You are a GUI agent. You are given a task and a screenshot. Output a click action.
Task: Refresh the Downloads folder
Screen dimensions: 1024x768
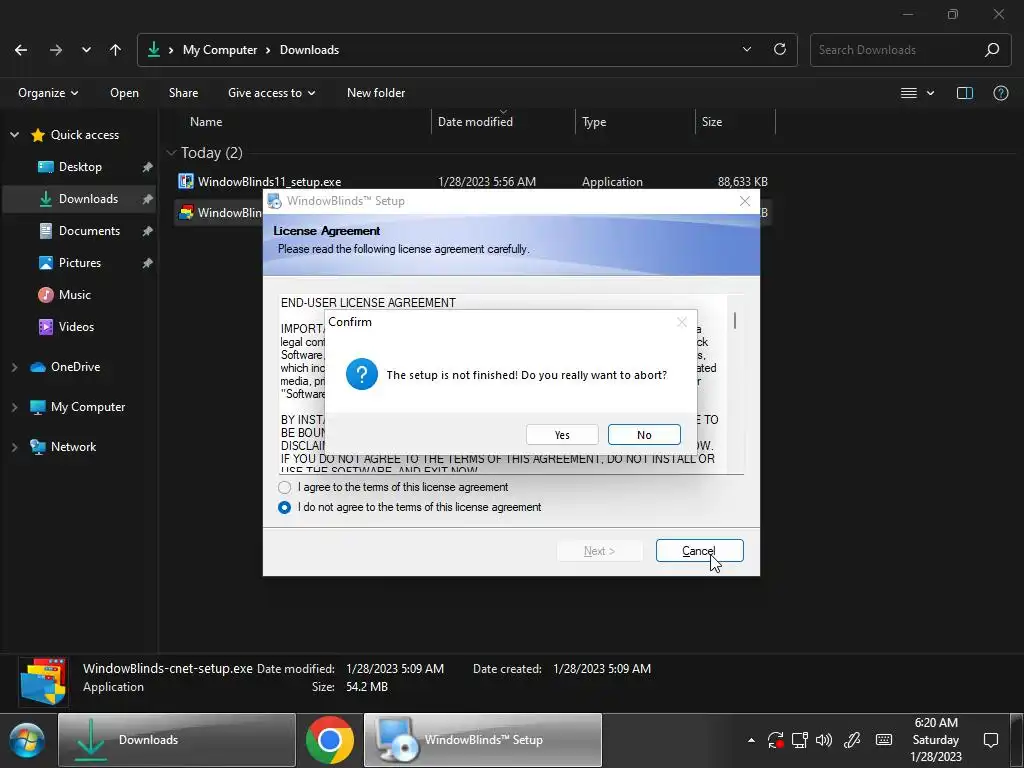[x=780, y=50]
